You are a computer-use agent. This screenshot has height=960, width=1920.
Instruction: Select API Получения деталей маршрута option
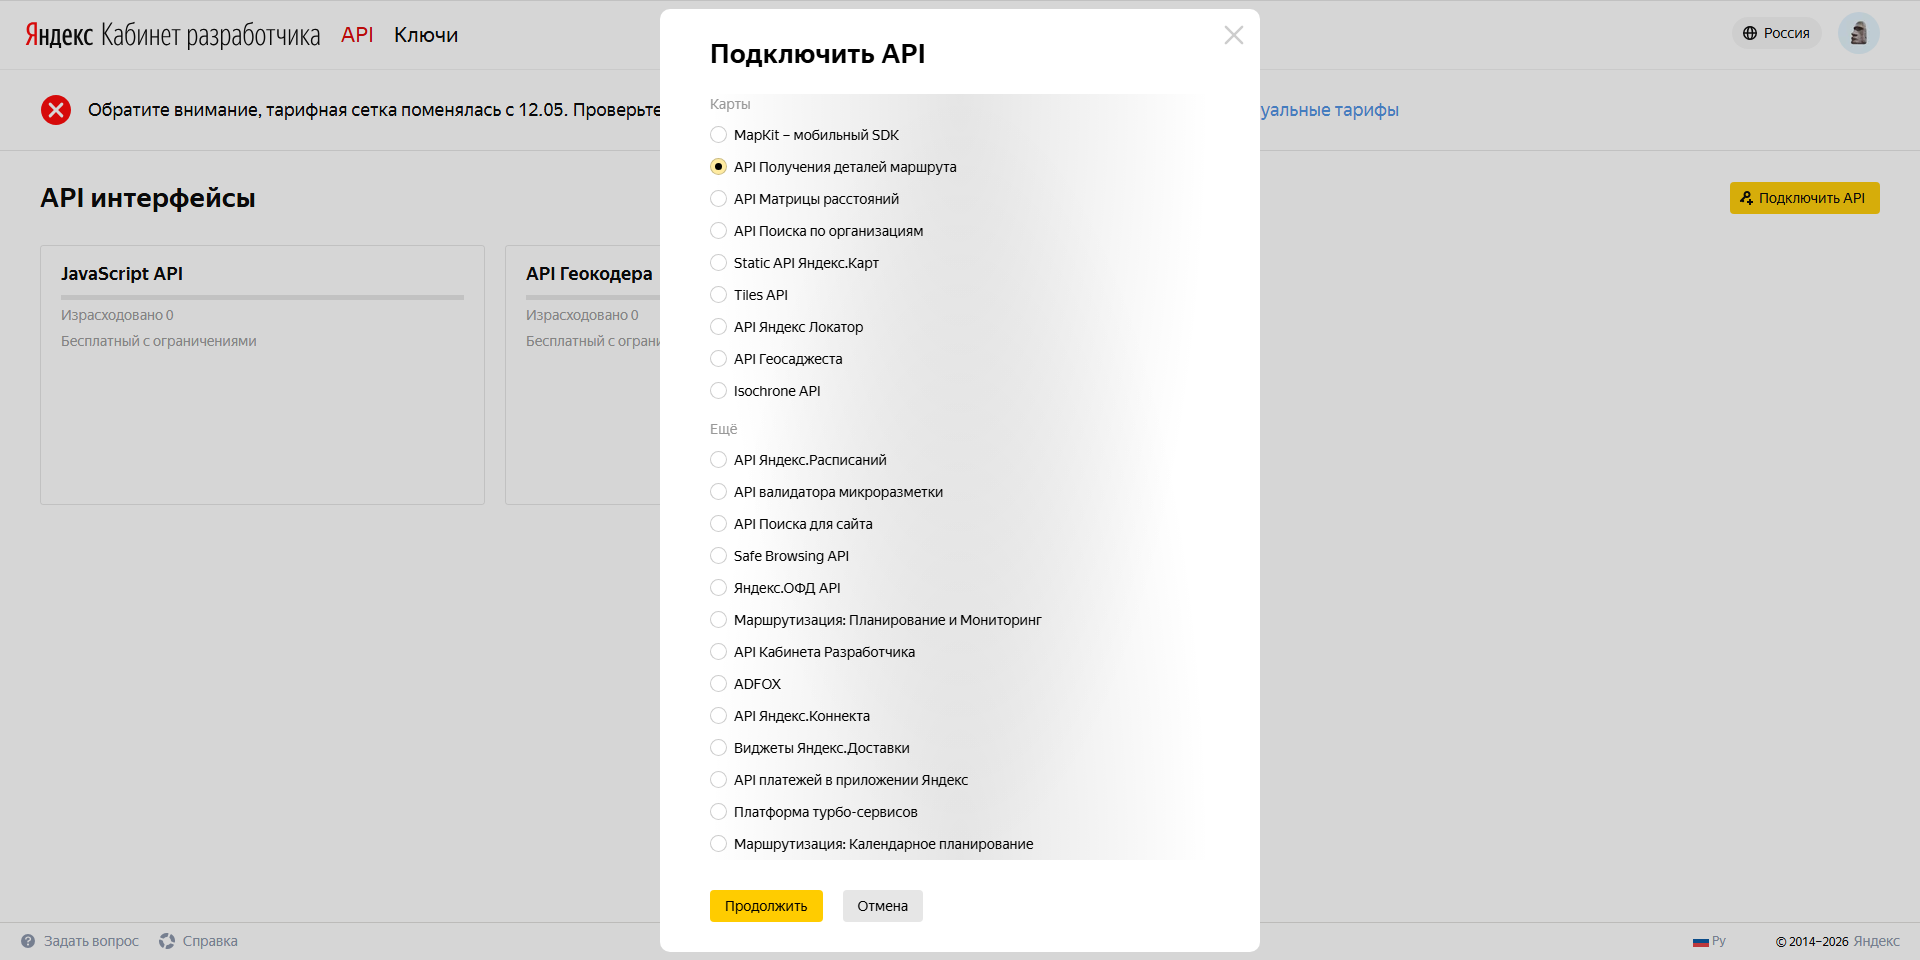718,167
